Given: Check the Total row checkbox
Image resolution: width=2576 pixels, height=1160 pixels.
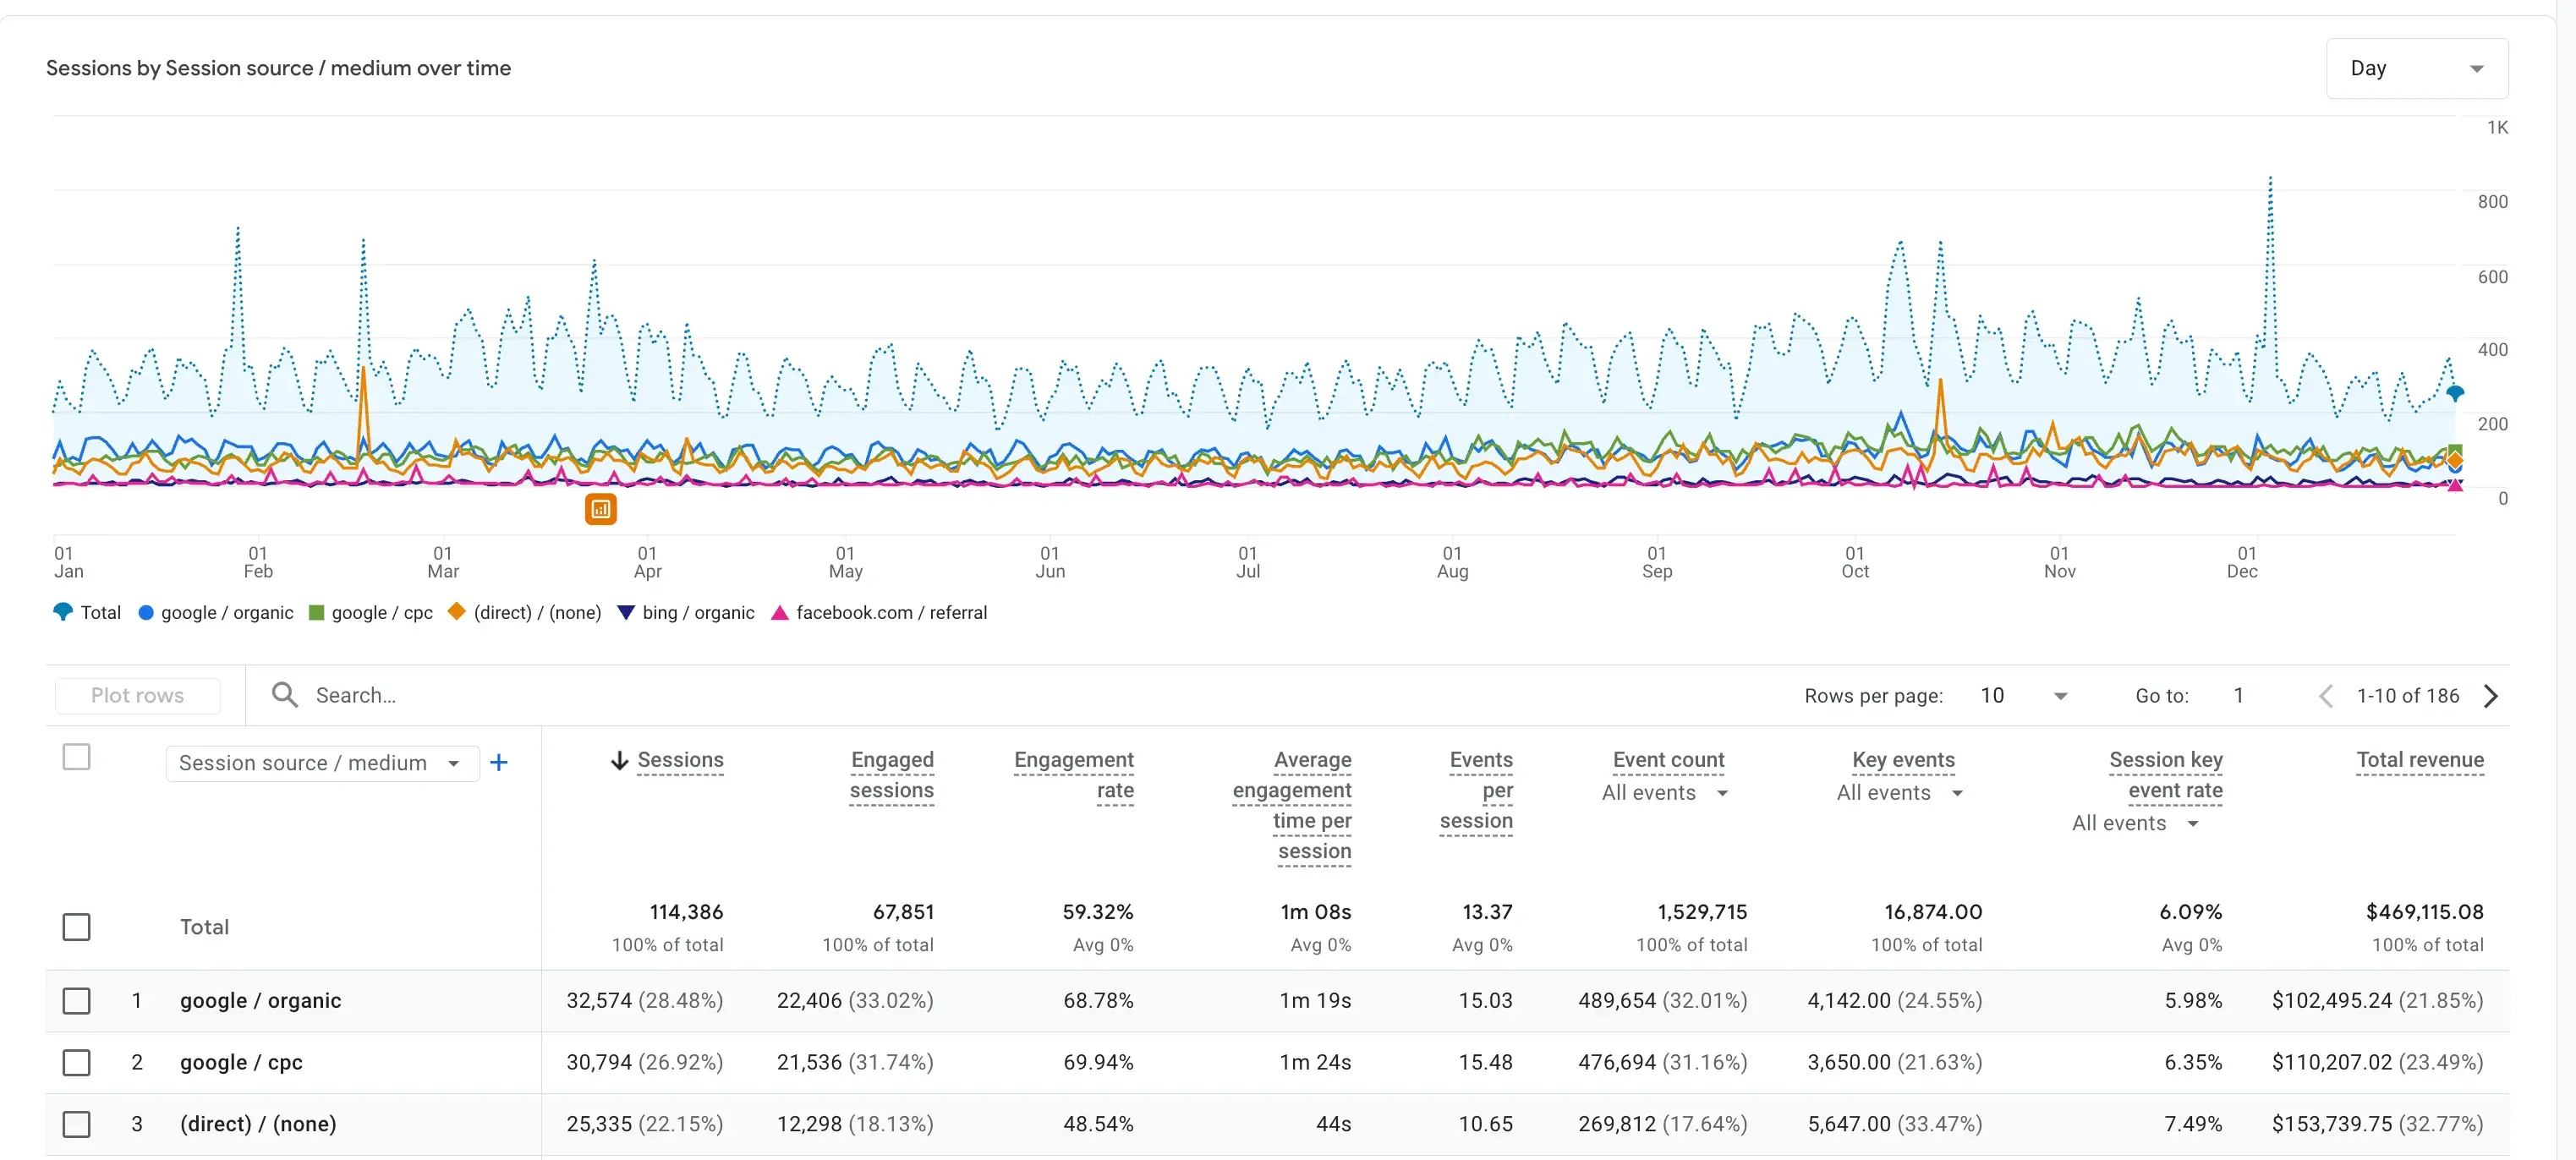Looking at the screenshot, I should [77, 927].
